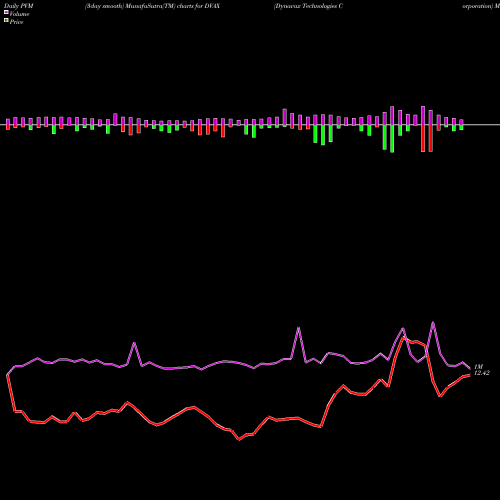
Task: Click the MunafaSutra charts for DVAX heading
Action: tap(152, 6)
